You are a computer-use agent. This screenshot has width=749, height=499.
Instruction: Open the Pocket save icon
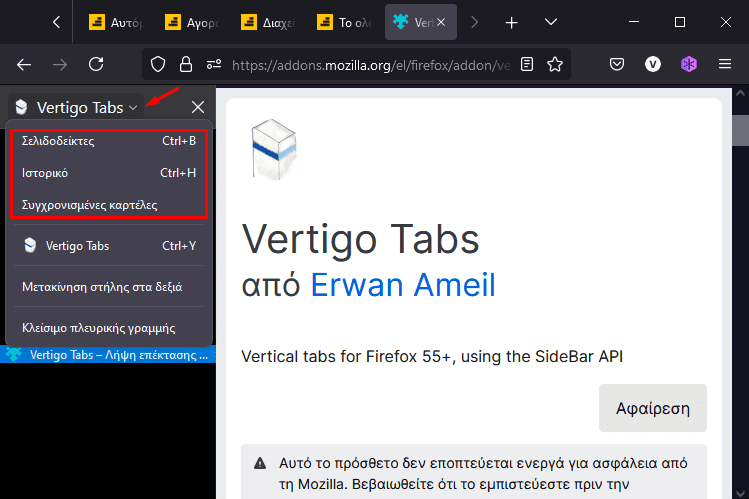click(617, 64)
